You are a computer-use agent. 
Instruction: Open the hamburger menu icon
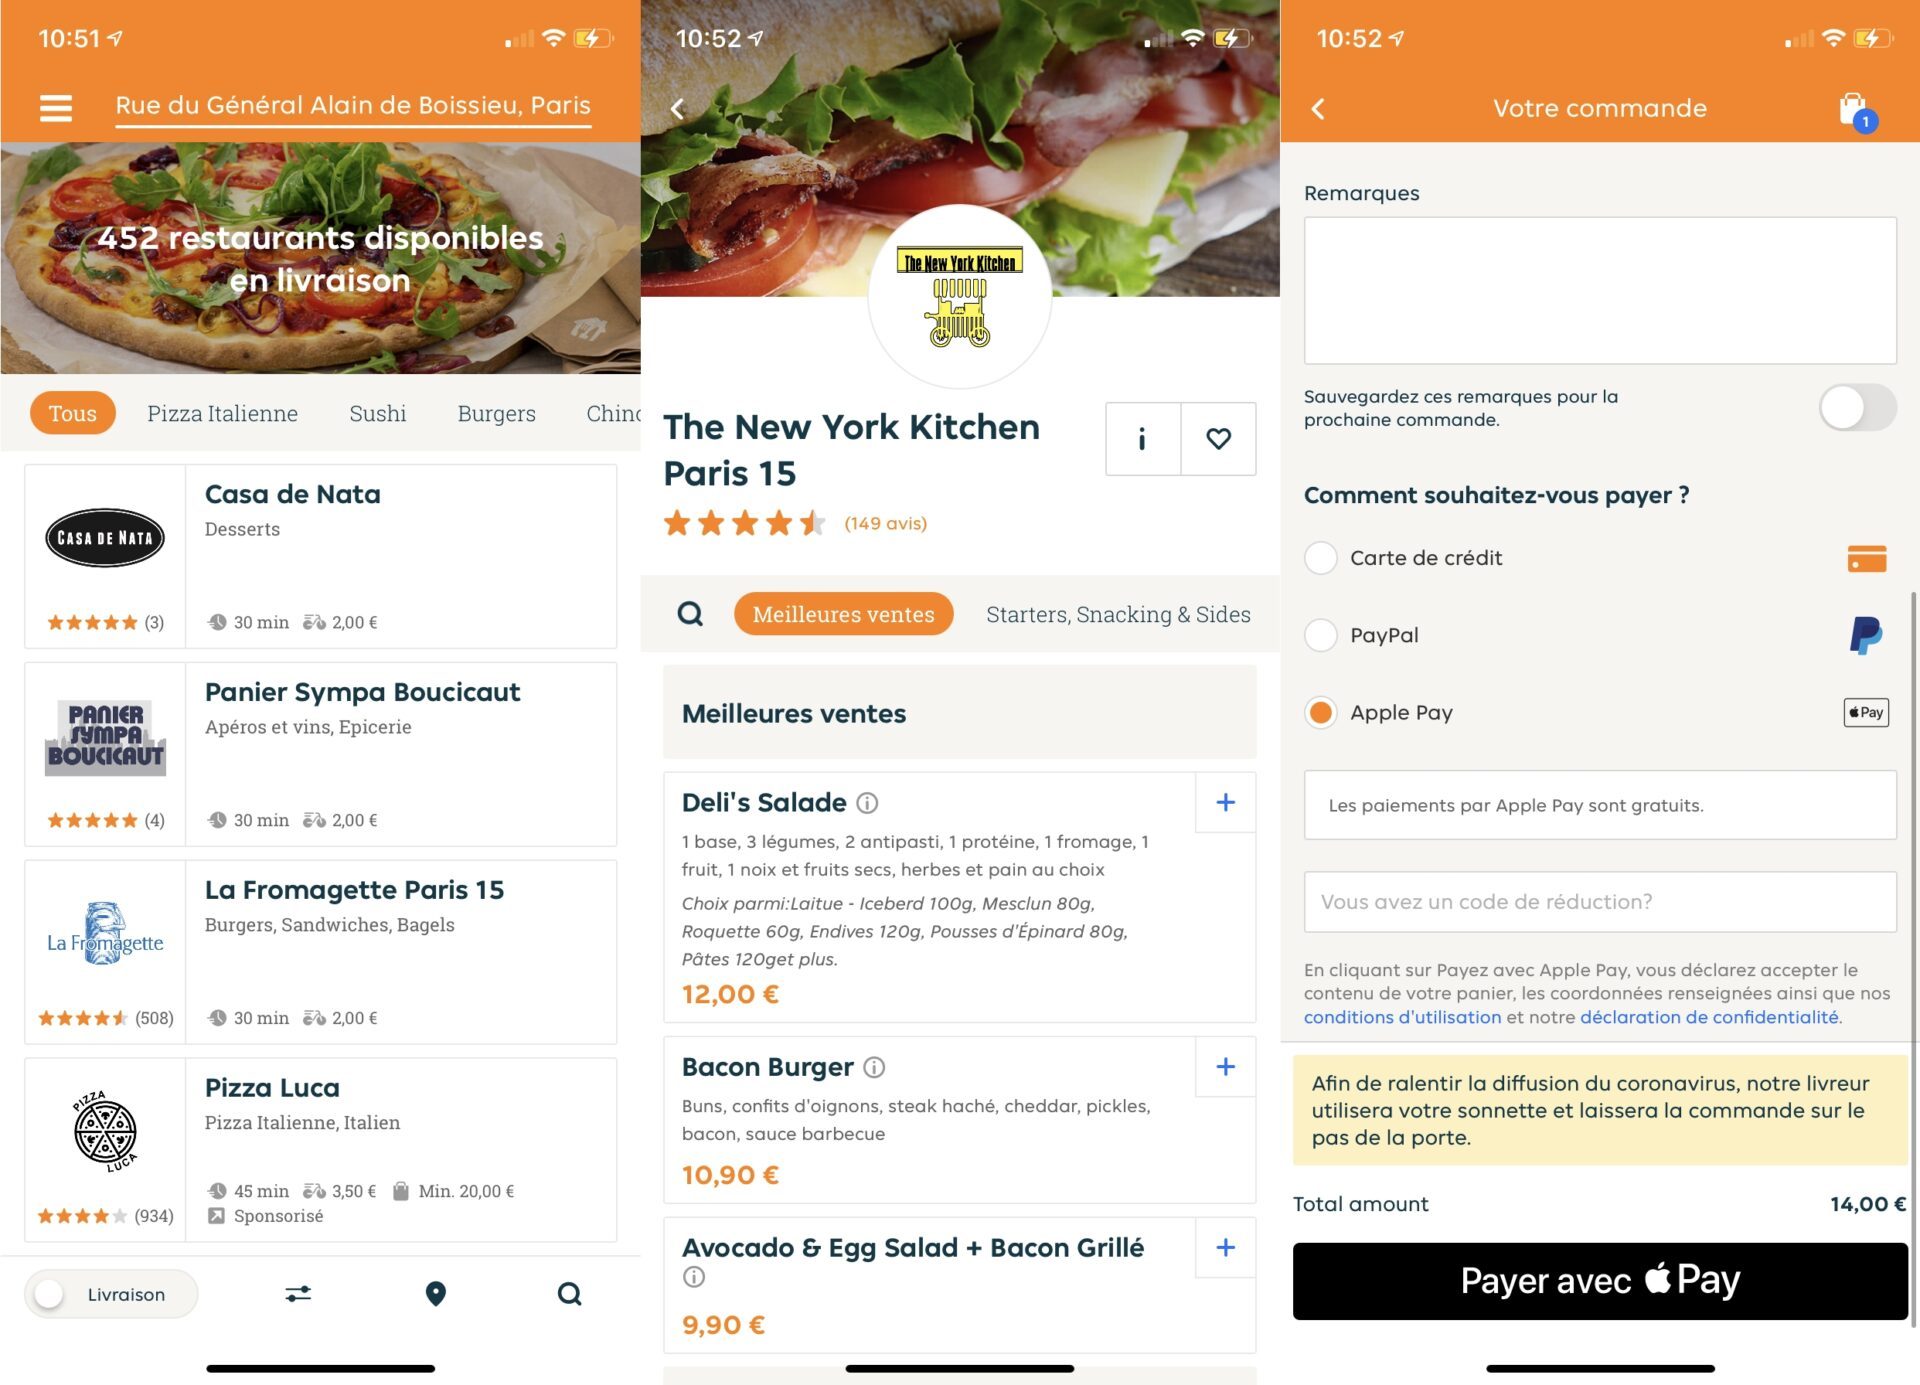tap(56, 108)
